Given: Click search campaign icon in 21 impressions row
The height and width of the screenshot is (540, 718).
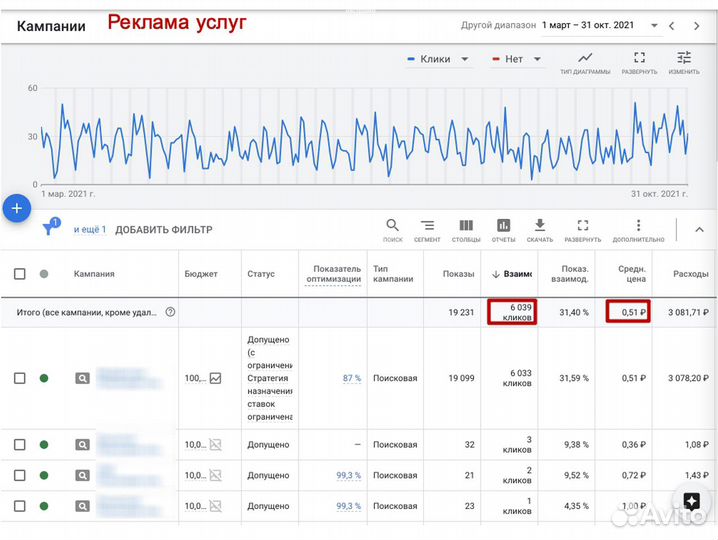Looking at the screenshot, I should point(82,475).
